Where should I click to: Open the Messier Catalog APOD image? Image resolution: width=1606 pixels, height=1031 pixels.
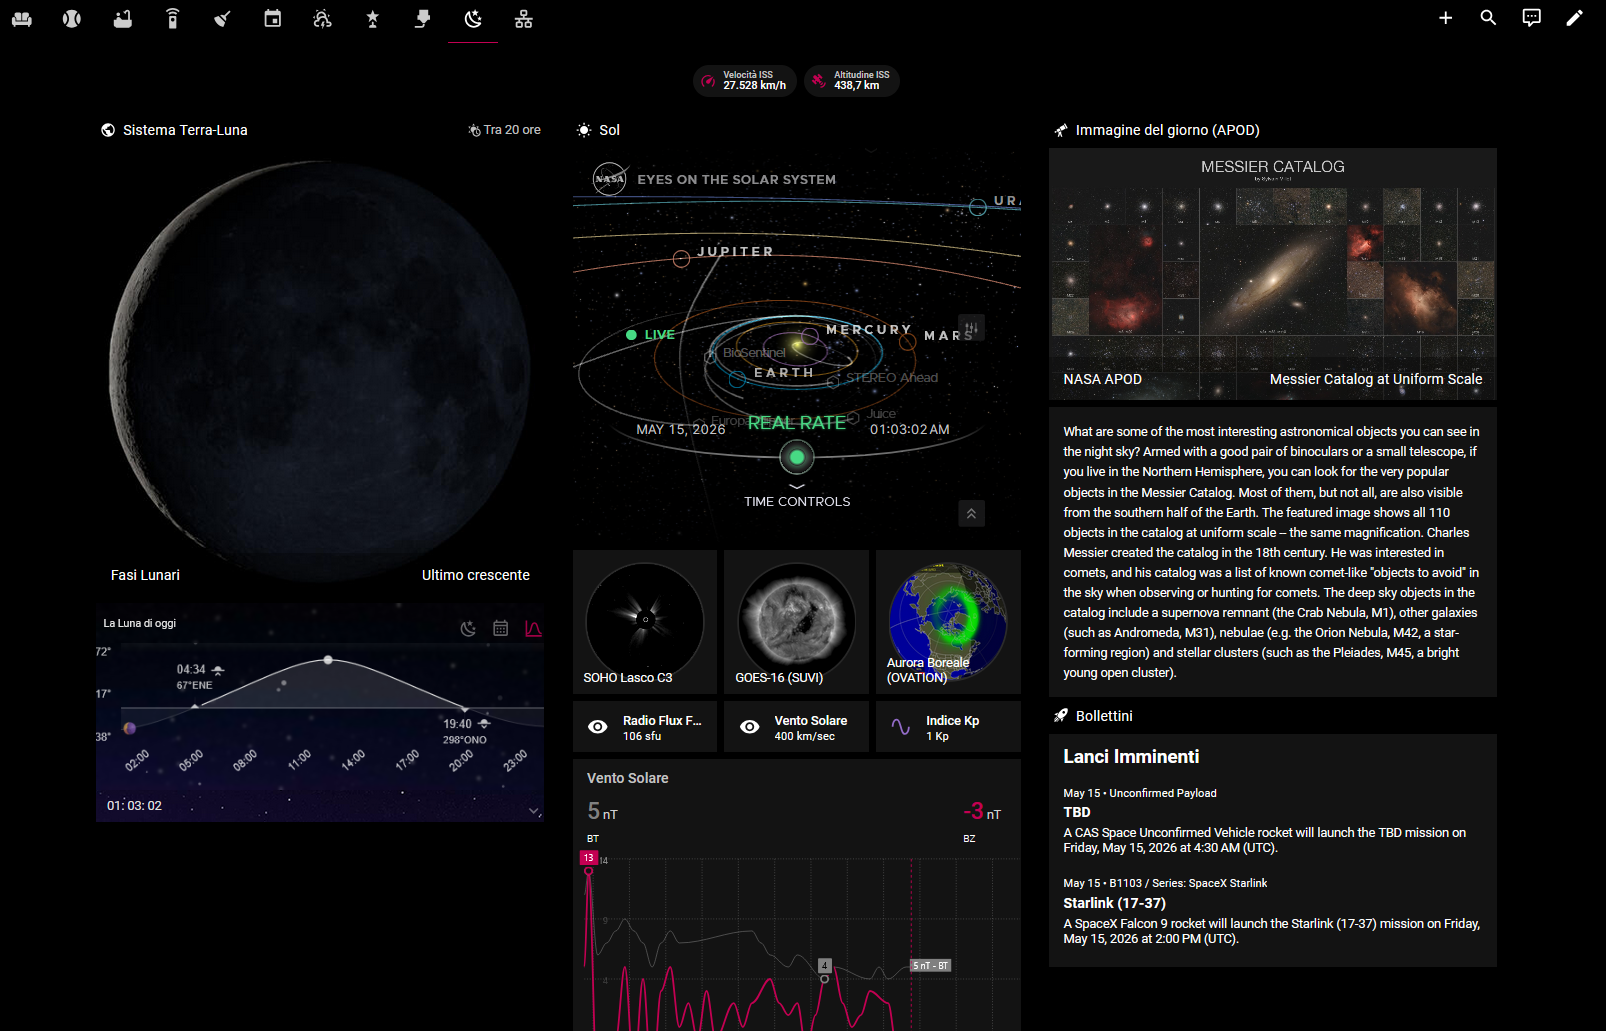[x=1273, y=274]
